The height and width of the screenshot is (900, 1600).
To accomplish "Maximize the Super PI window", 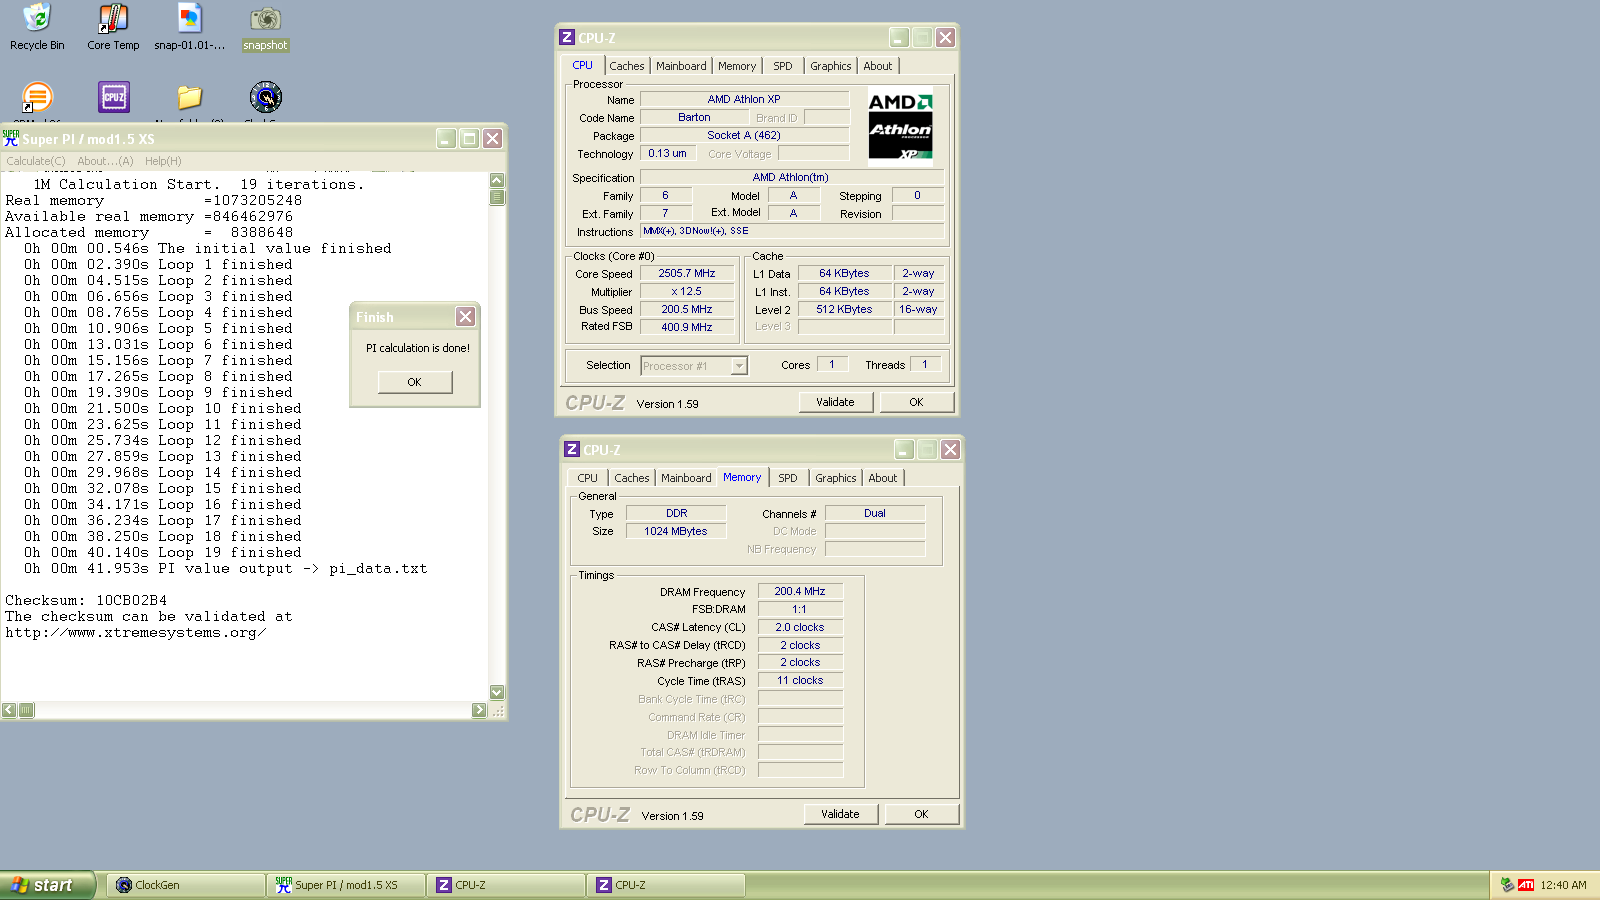I will tap(469, 138).
